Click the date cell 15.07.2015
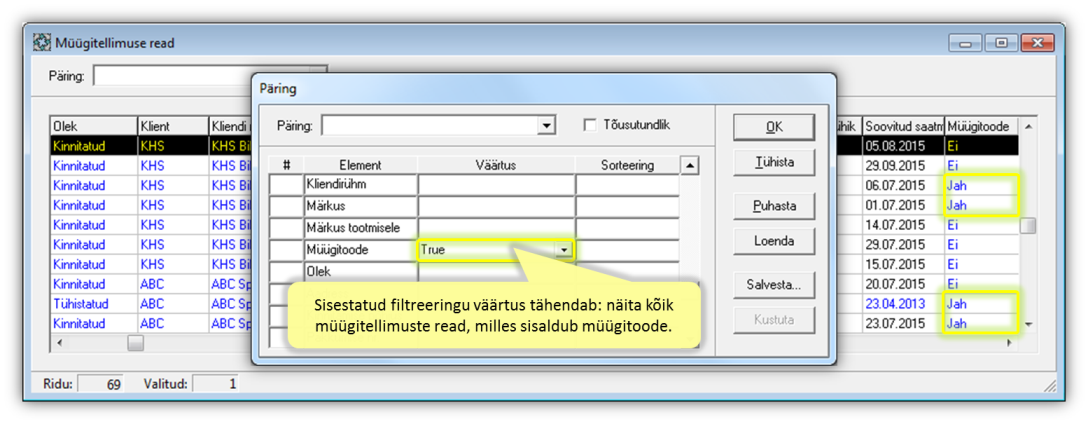 (x=903, y=264)
